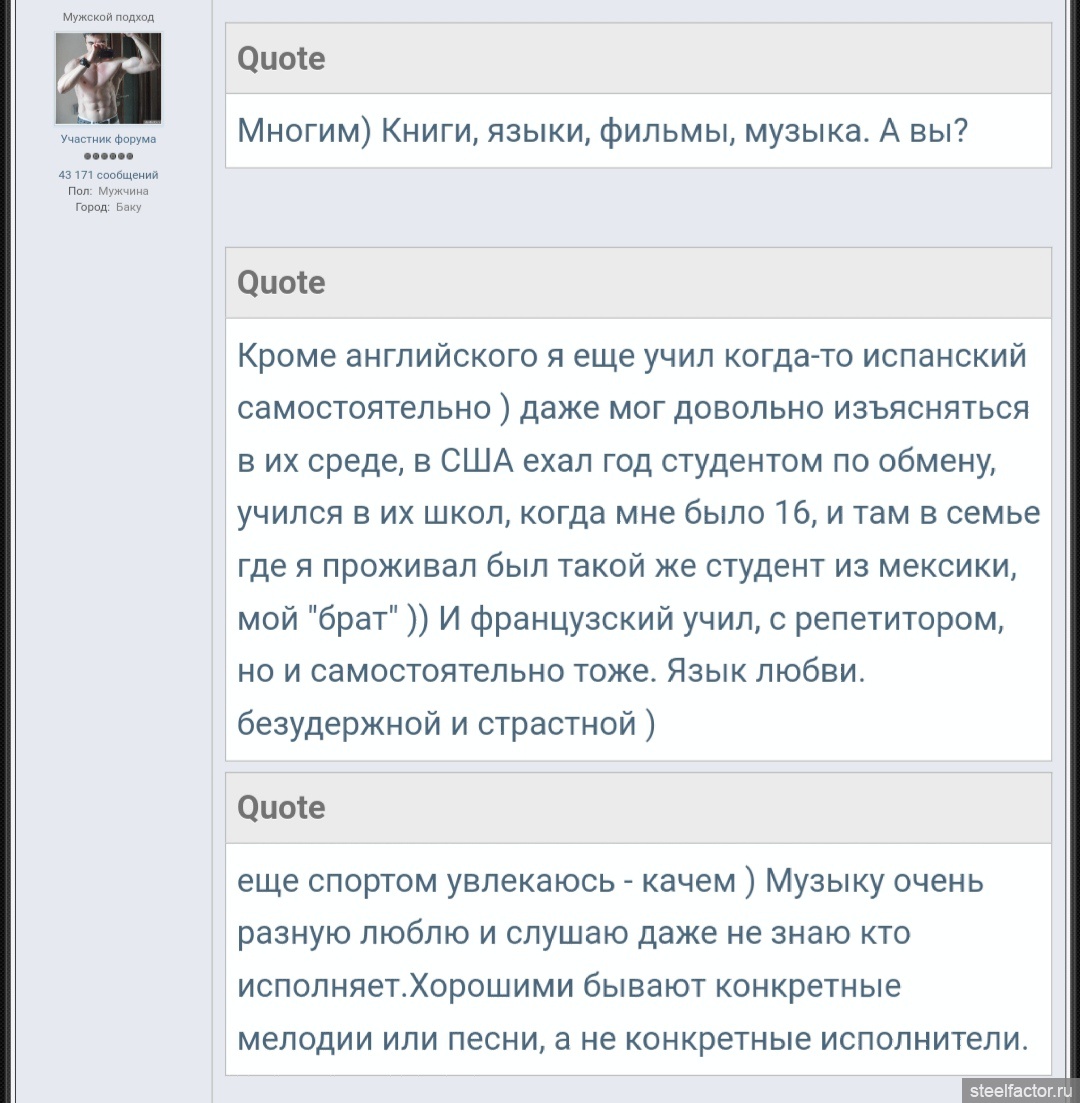This screenshot has width=1080, height=1103.
Task: Click the line starting "еще спортом увлекаюсь"
Action: pos(610,881)
